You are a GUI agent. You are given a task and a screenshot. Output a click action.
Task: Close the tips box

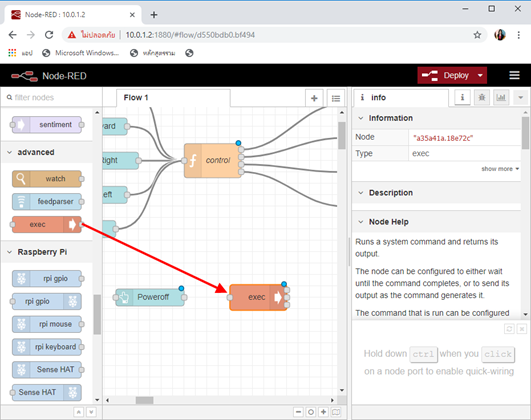(x=522, y=329)
